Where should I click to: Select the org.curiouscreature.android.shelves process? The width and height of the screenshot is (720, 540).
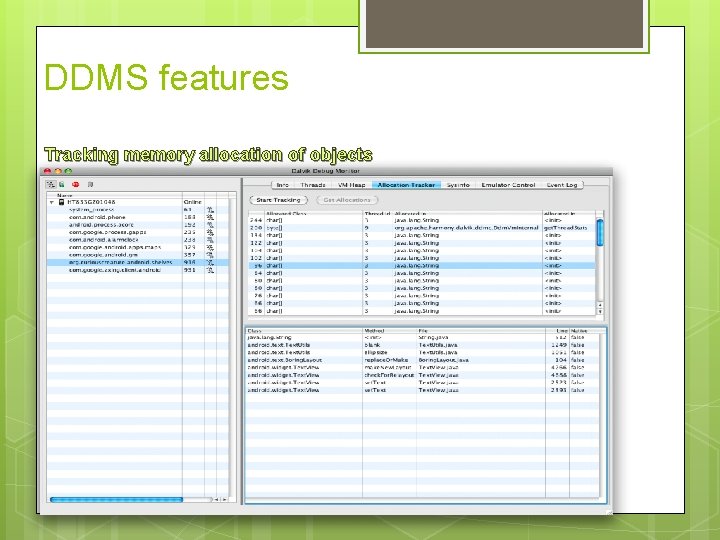138,263
